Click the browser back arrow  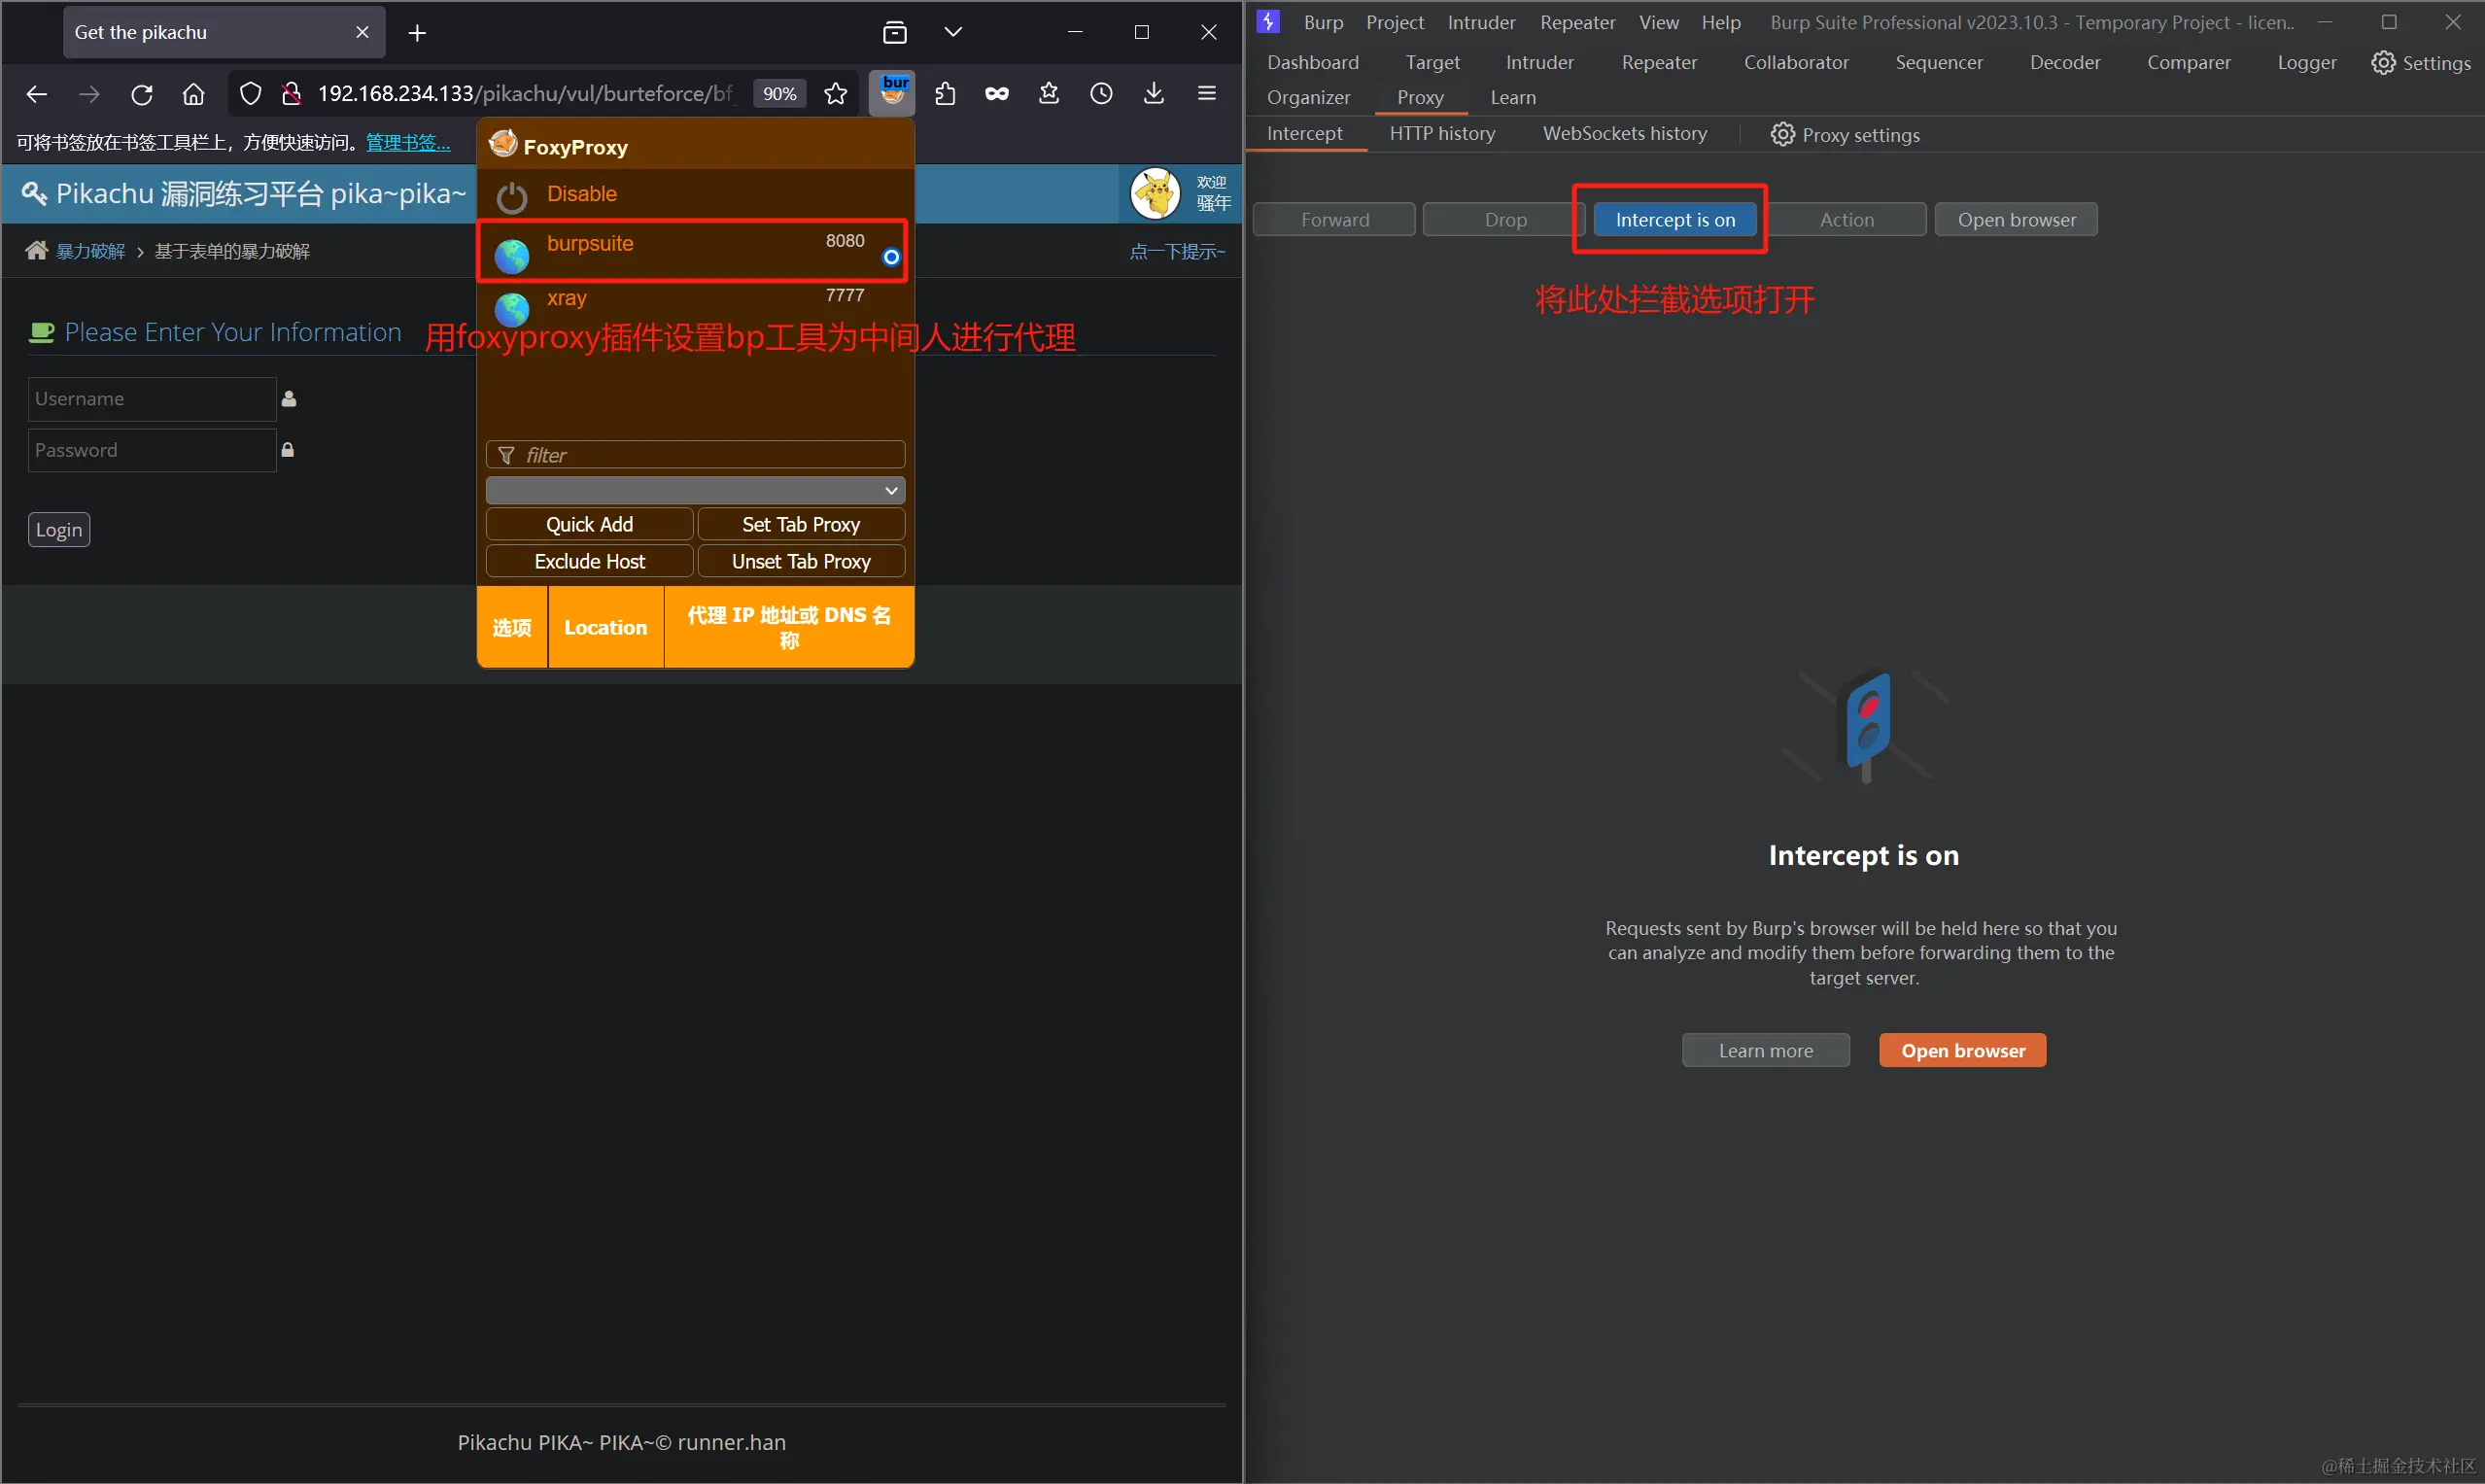(x=37, y=94)
